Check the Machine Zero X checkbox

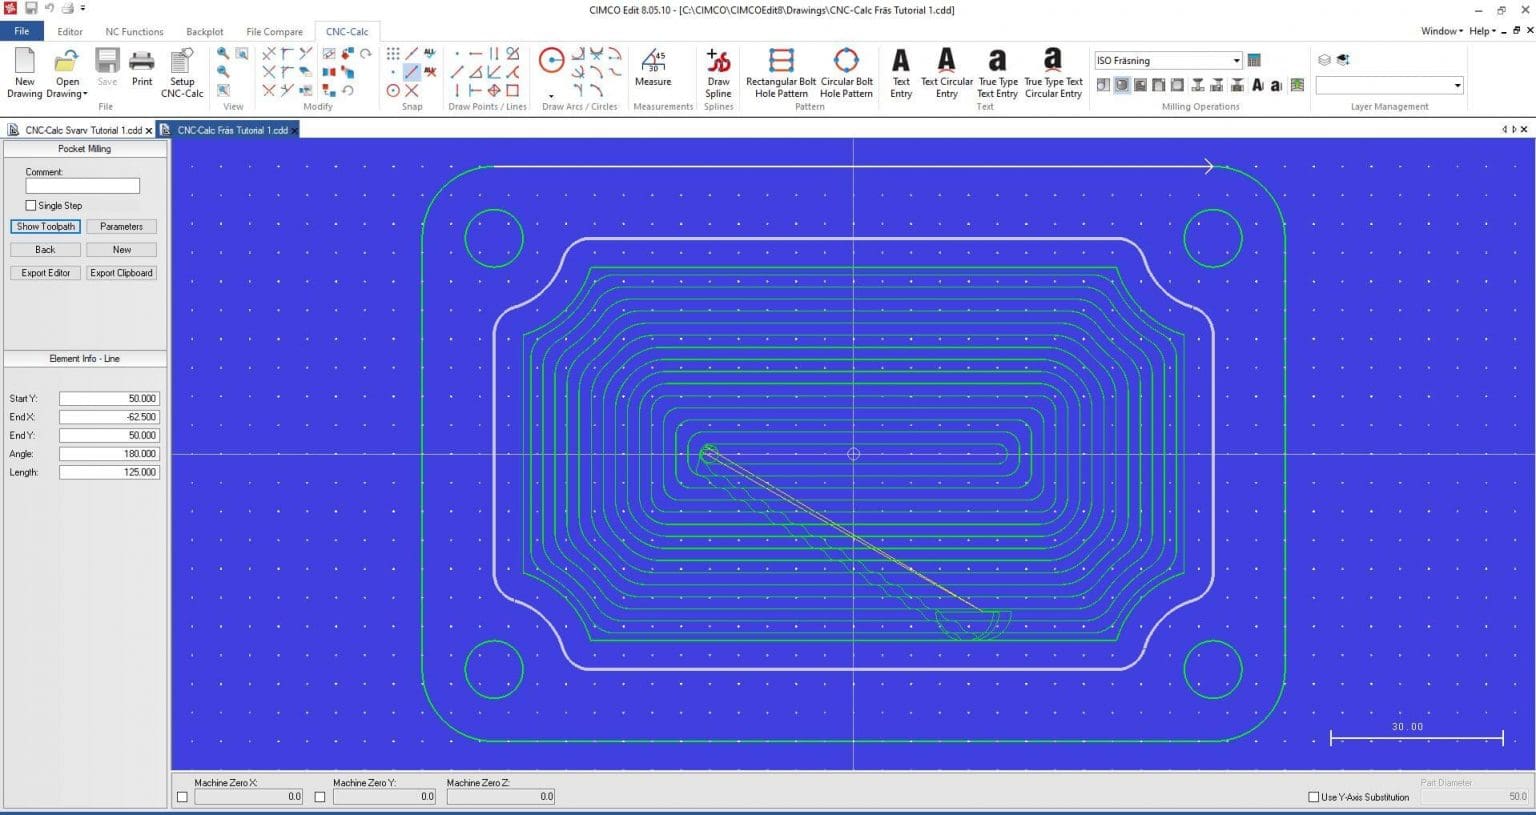click(181, 796)
